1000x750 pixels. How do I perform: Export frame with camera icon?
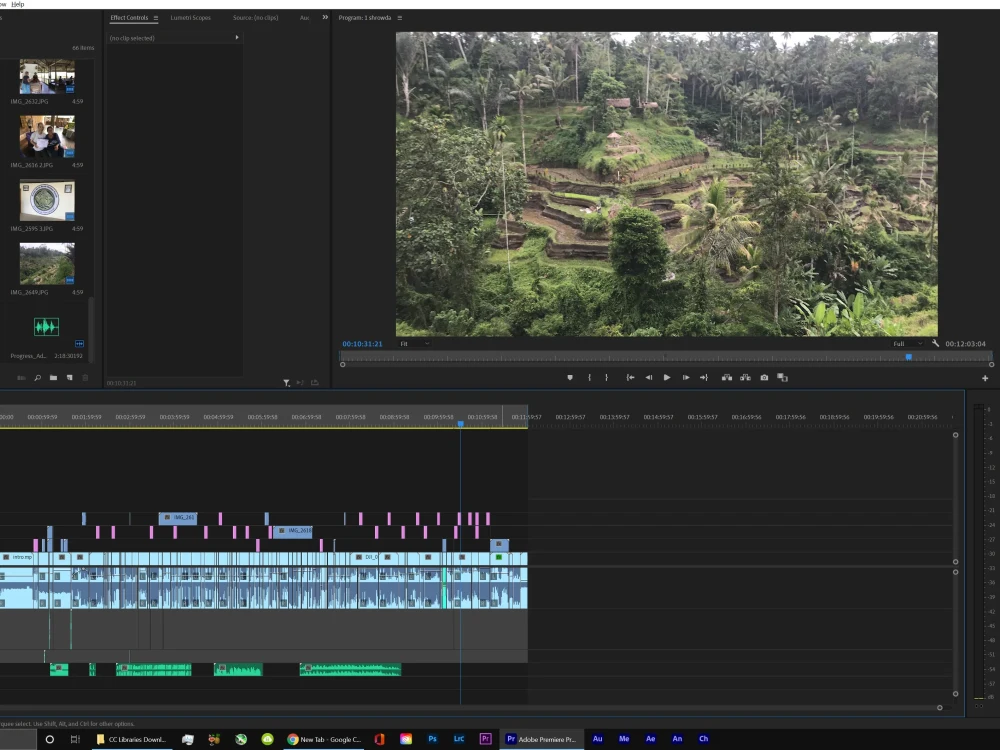(764, 378)
